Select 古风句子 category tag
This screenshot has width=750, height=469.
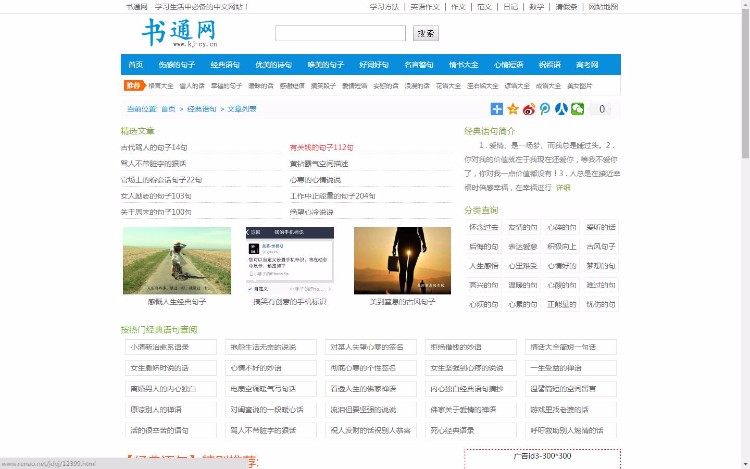(x=601, y=247)
